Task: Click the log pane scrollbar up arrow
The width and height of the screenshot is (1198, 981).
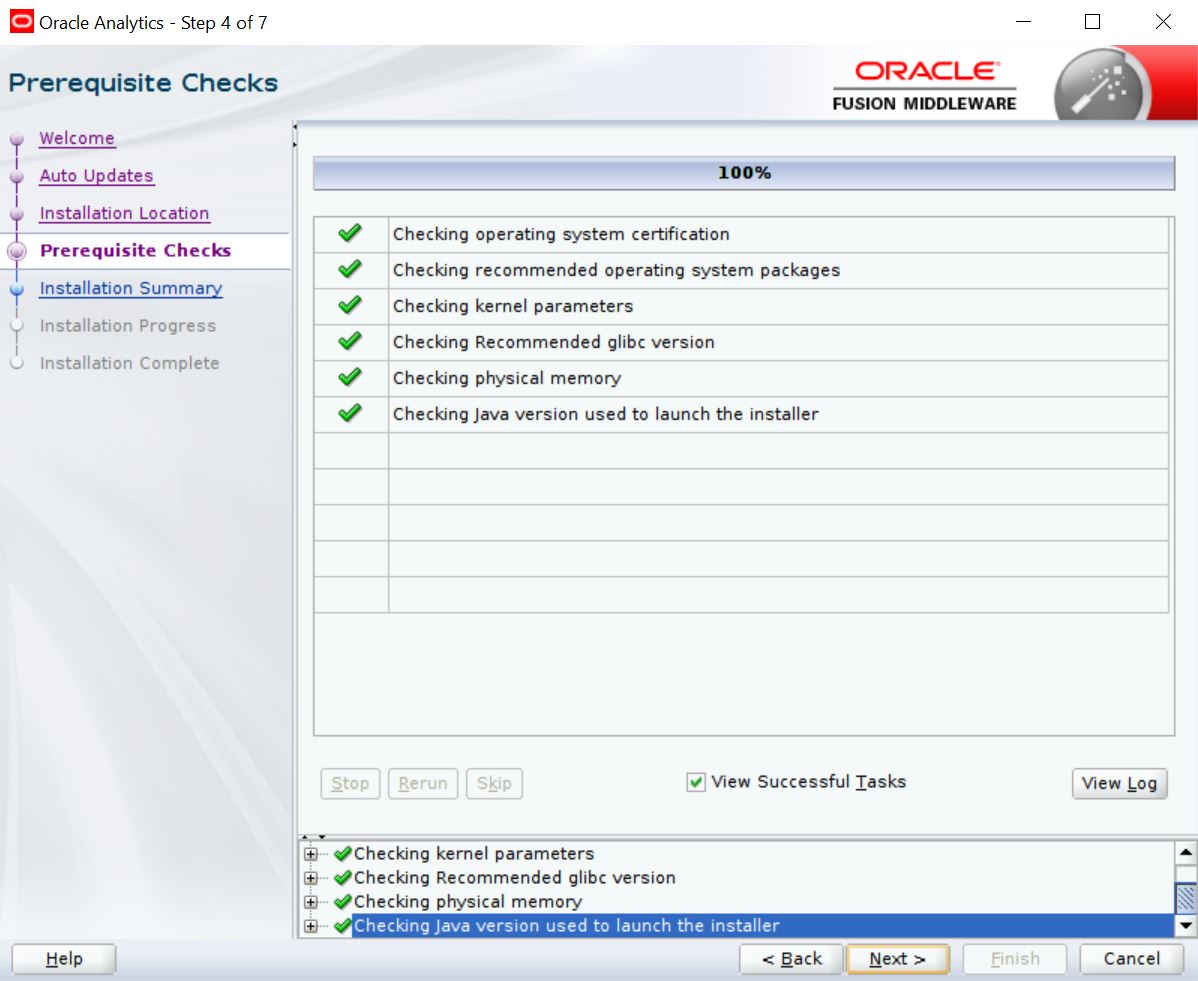Action: (1186, 852)
